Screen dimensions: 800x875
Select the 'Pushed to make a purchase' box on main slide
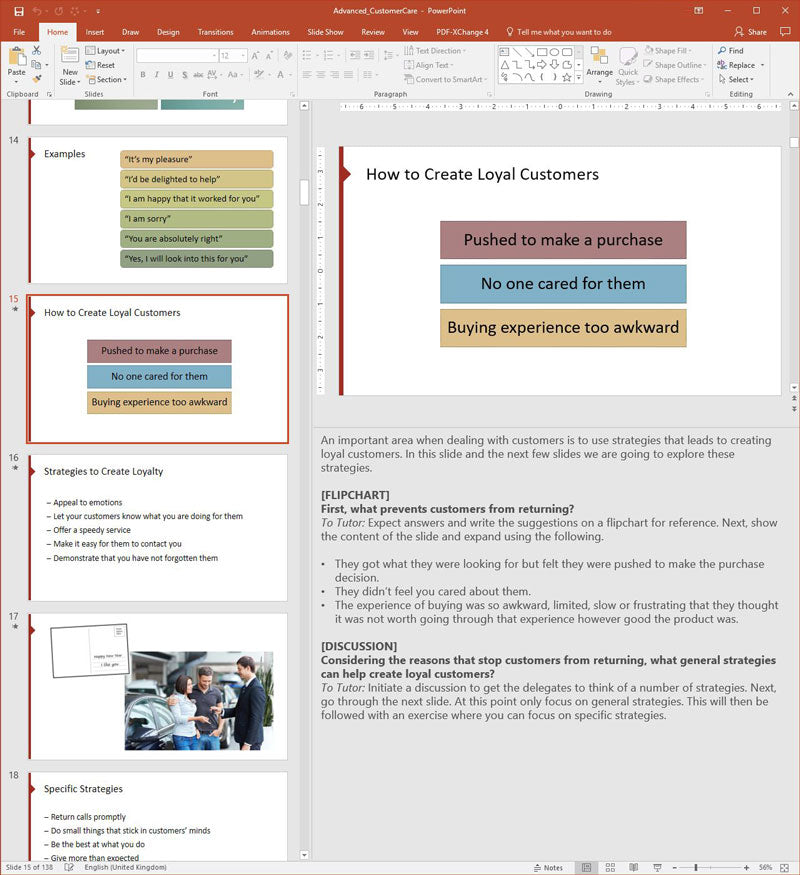[563, 240]
